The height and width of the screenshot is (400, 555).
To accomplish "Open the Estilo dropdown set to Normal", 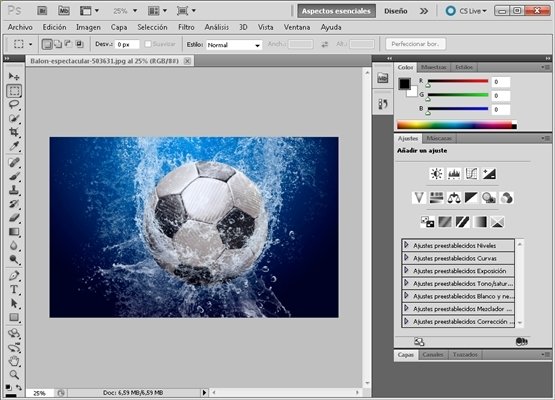I will point(234,45).
